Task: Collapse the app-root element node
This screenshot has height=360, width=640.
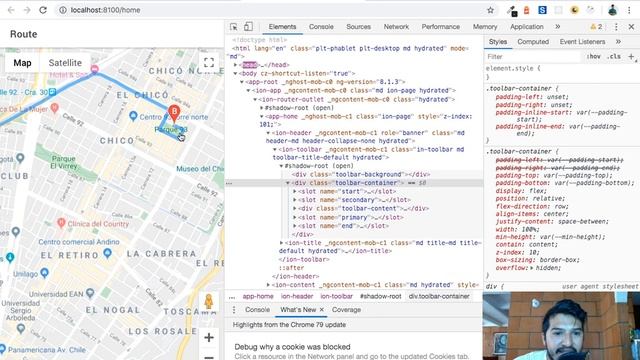Action: click(x=242, y=82)
